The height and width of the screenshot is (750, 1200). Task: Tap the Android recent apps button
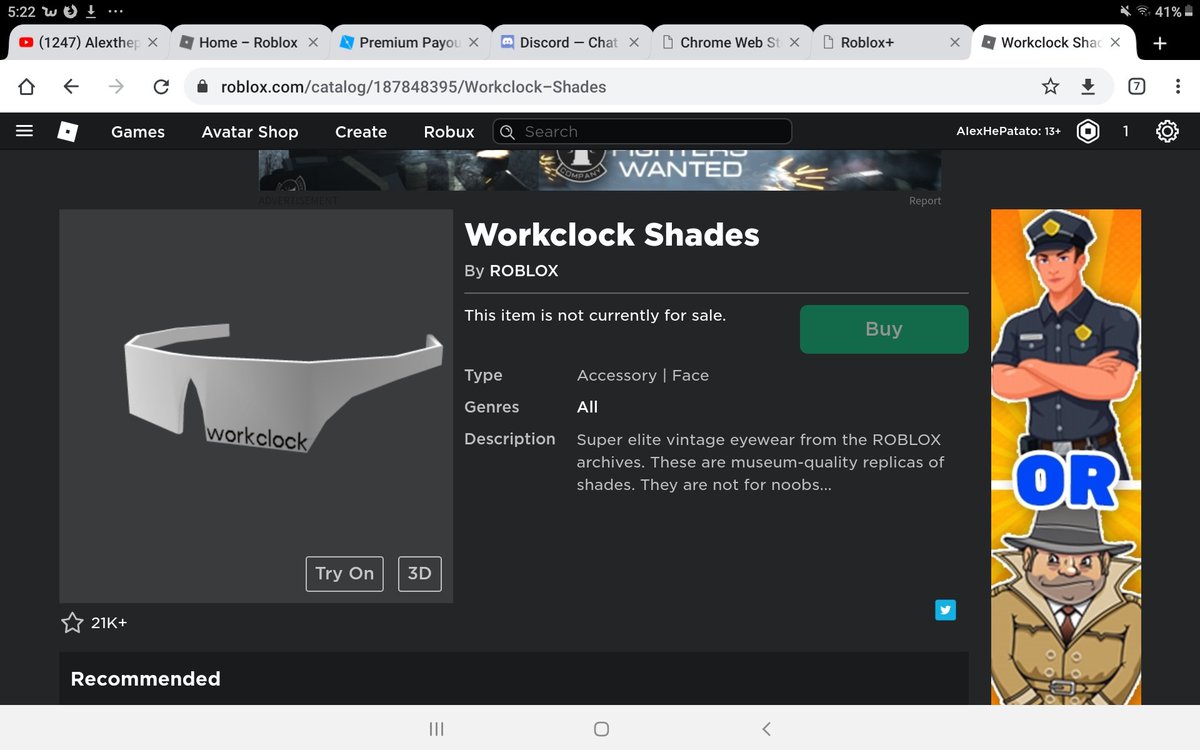[x=436, y=729]
